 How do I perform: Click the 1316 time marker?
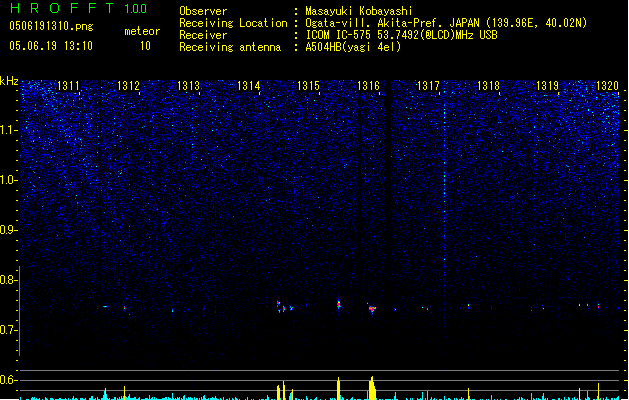tap(368, 86)
